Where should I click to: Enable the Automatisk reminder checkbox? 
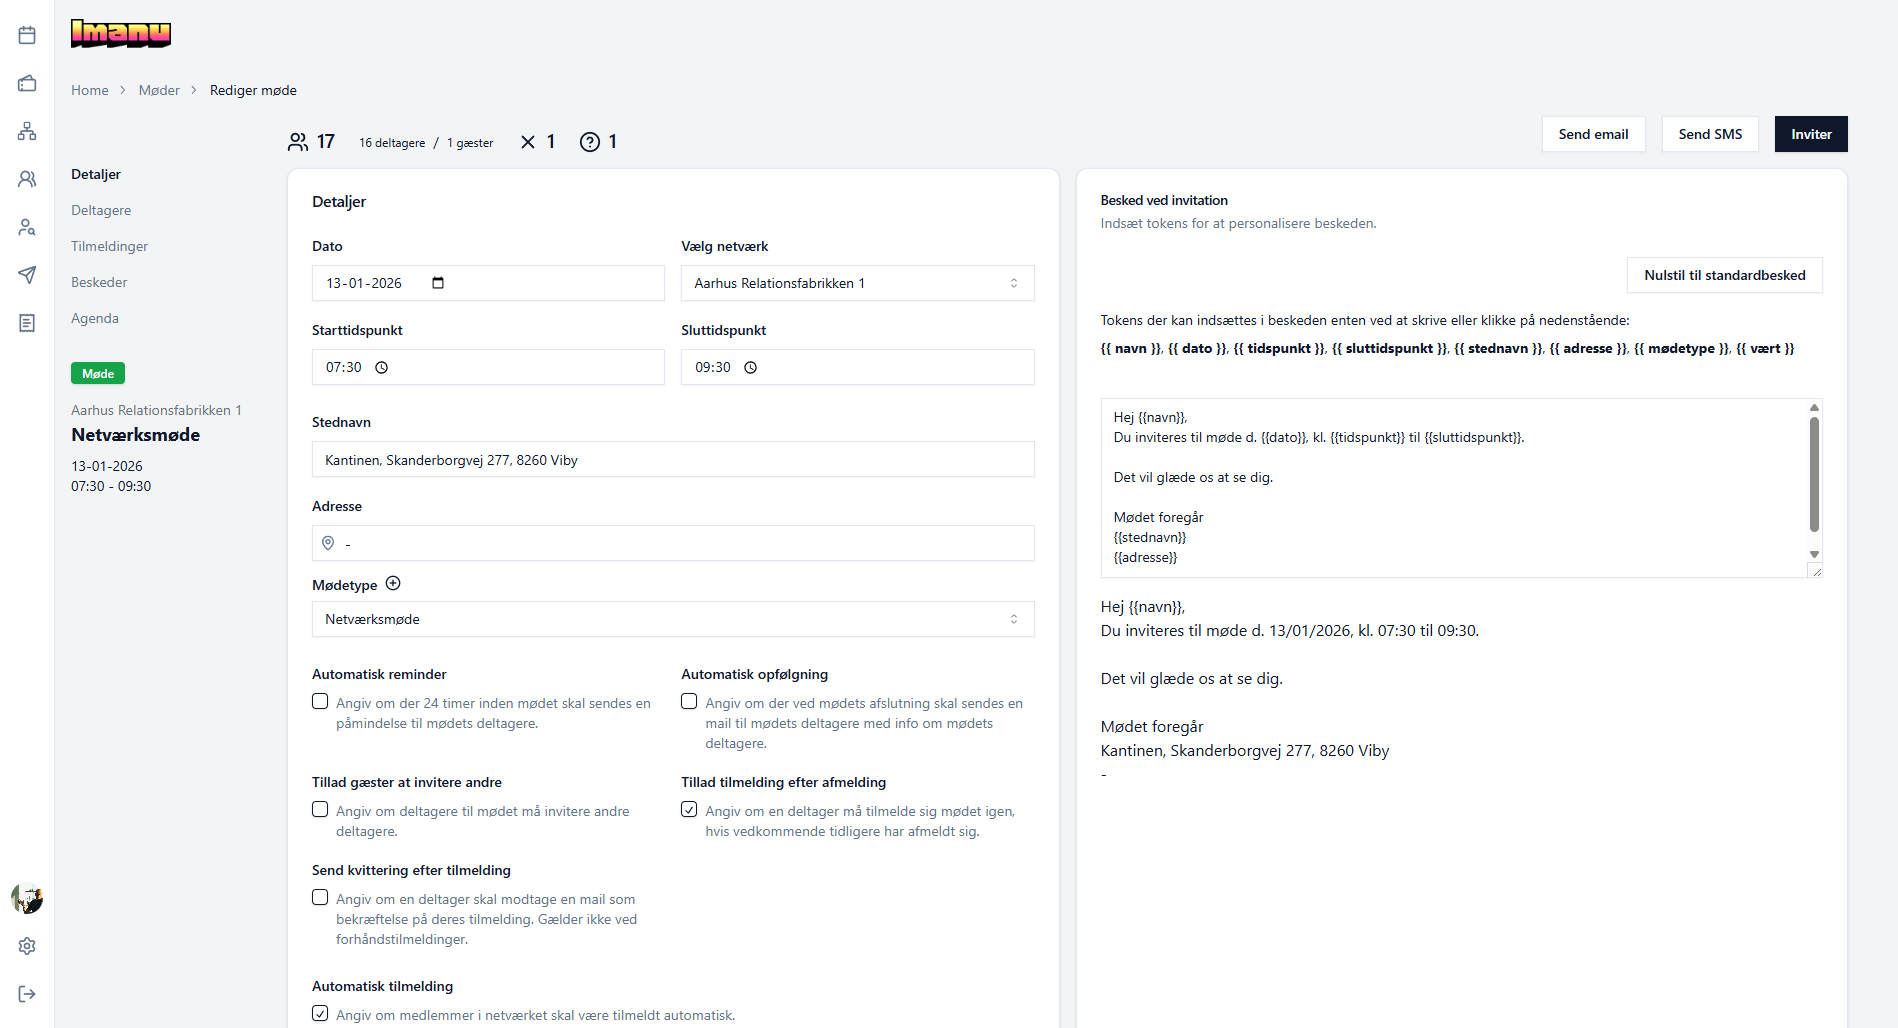320,702
